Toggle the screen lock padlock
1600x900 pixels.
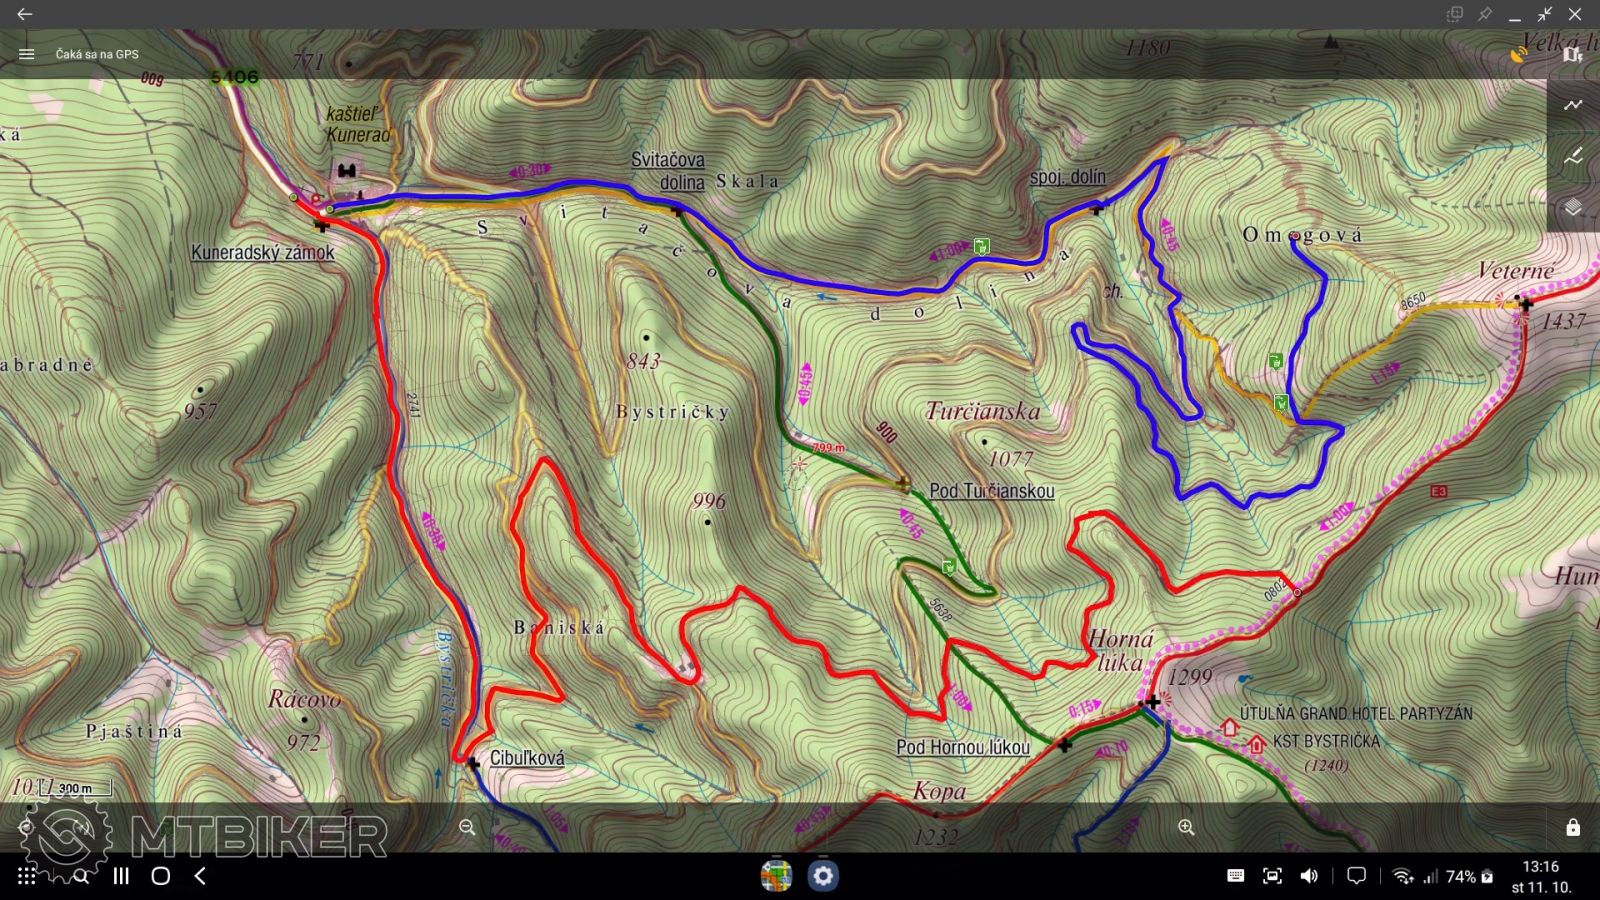[x=1573, y=827]
